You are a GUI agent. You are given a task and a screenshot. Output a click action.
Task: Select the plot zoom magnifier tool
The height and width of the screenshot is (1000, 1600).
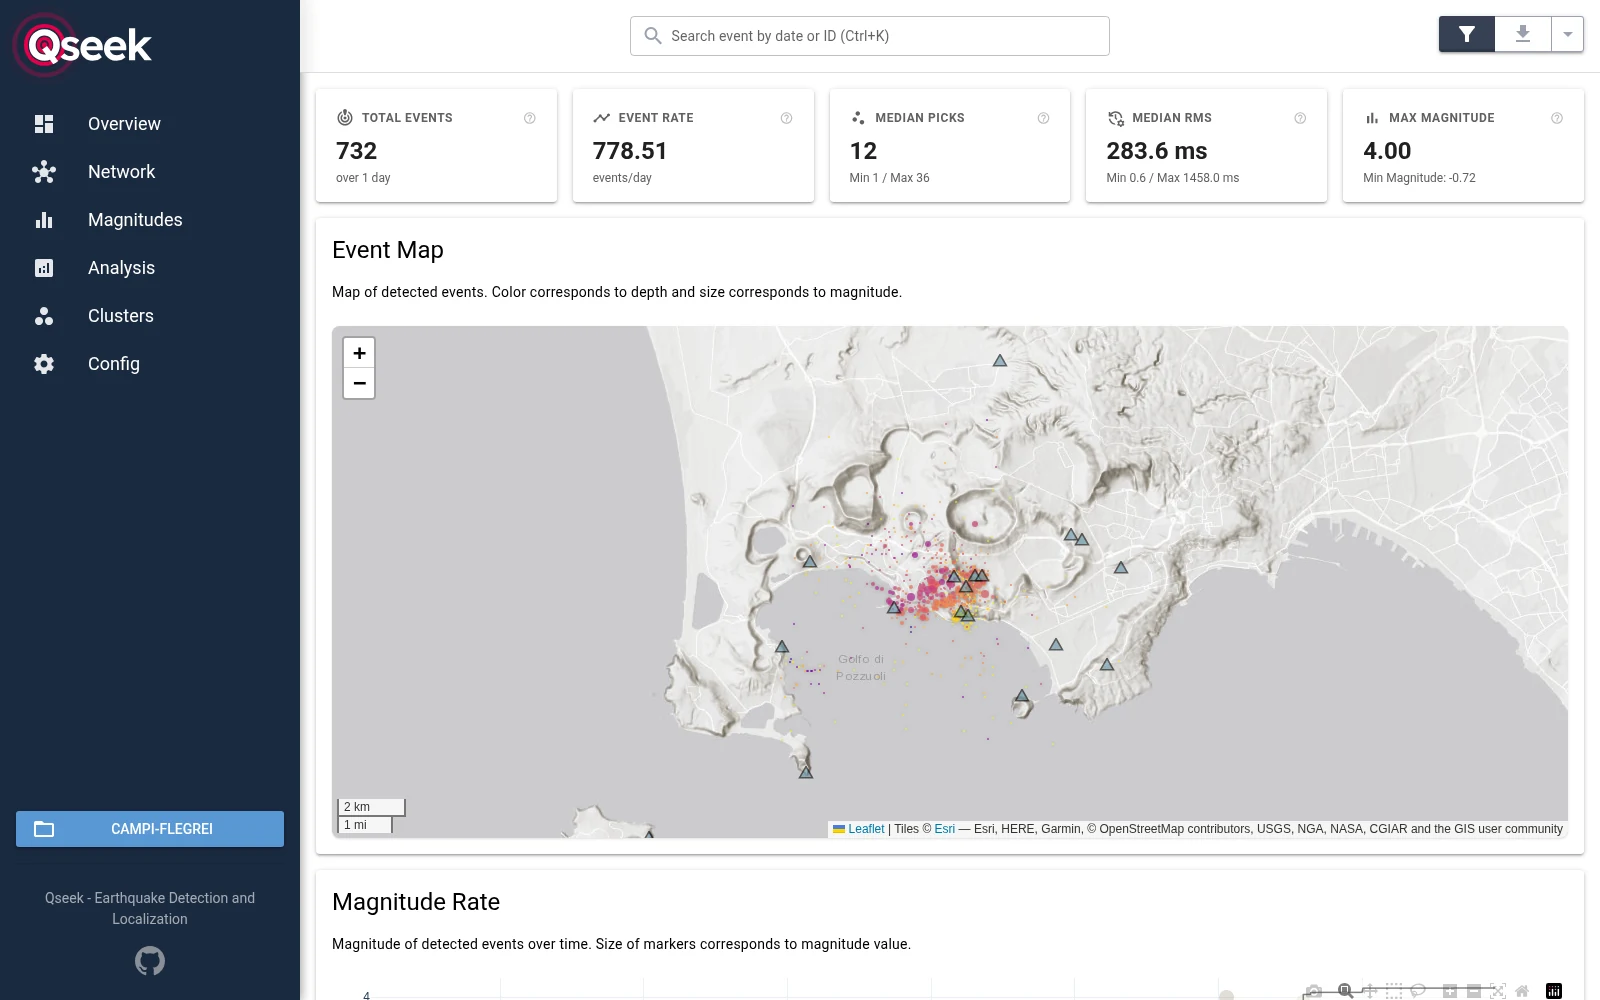[1346, 991]
